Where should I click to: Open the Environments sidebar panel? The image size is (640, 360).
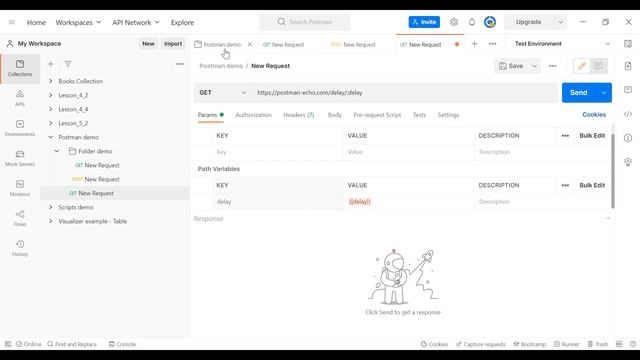point(20,128)
